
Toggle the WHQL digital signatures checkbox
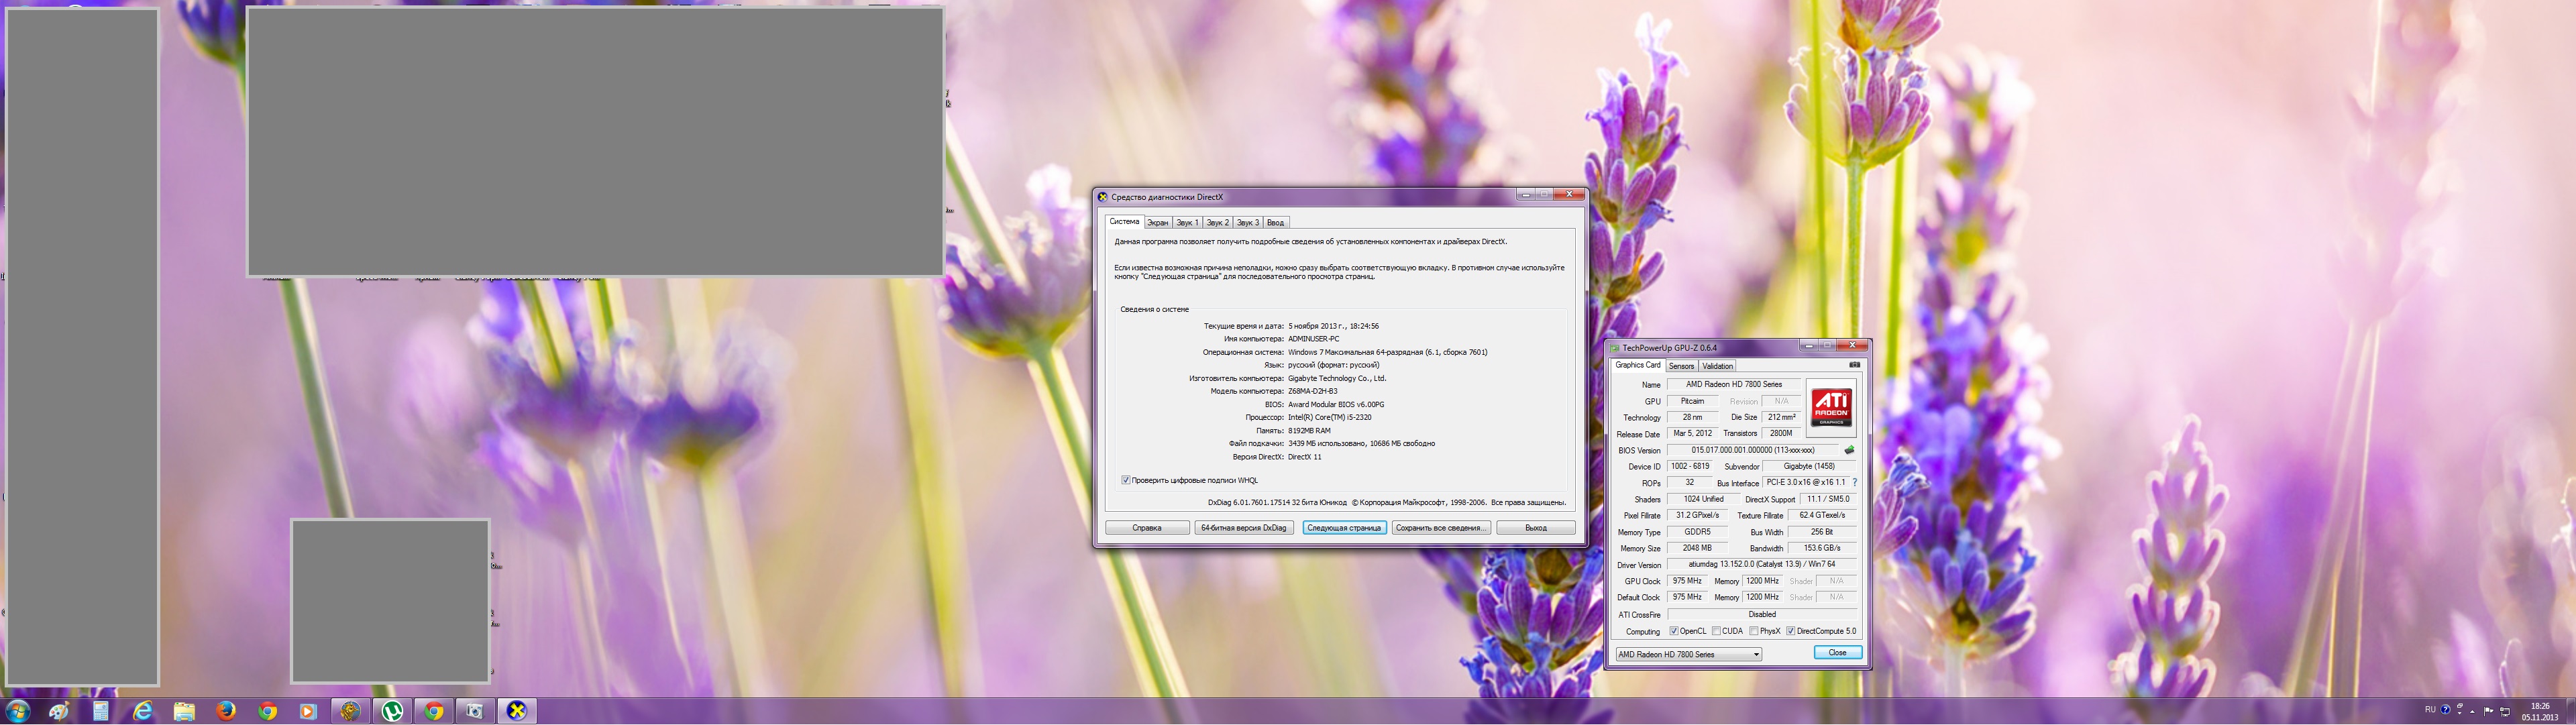1126,481
